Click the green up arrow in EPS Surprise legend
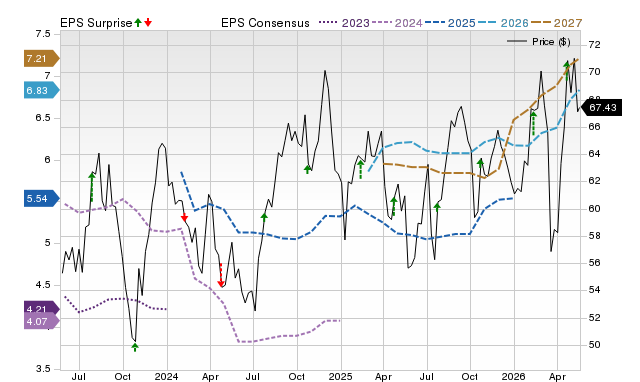 [x=138, y=22]
